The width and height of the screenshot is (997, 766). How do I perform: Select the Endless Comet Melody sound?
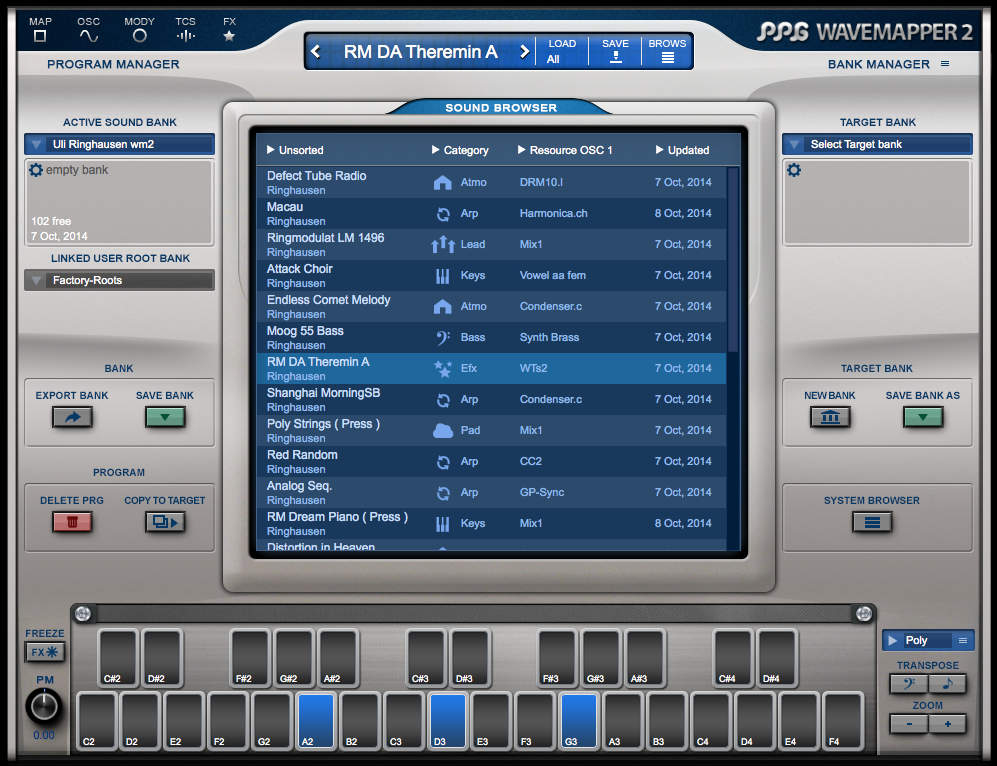pos(492,306)
